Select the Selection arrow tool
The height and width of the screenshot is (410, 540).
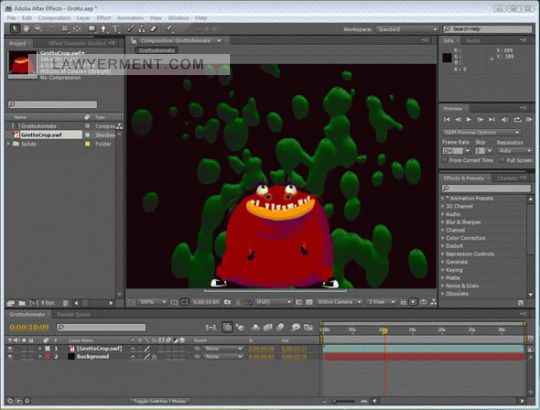[x=14, y=29]
